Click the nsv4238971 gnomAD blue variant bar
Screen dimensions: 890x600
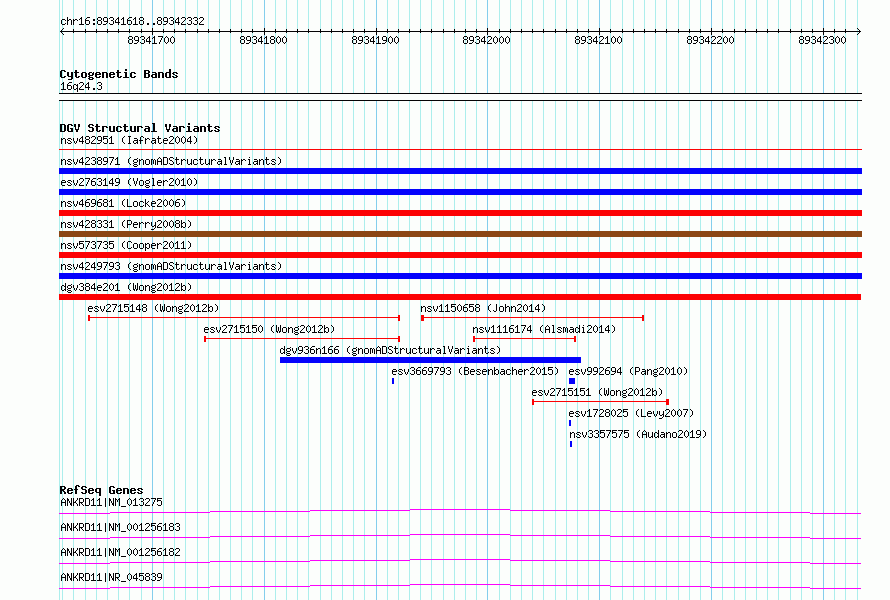(460, 171)
